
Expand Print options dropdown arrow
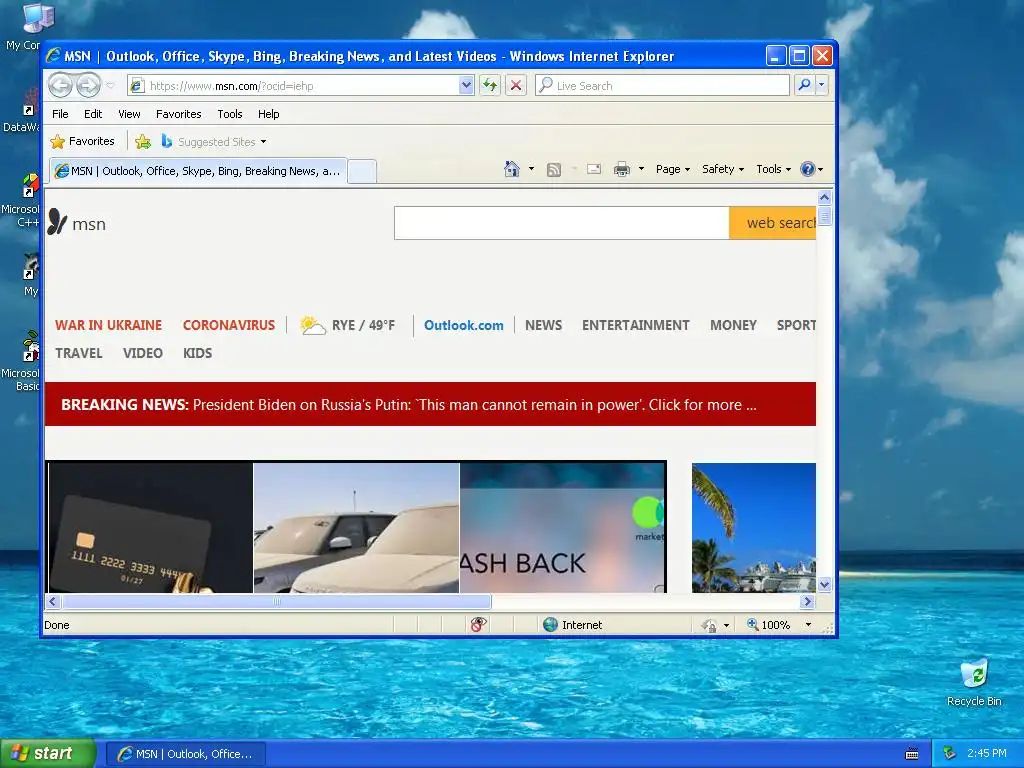tap(641, 169)
